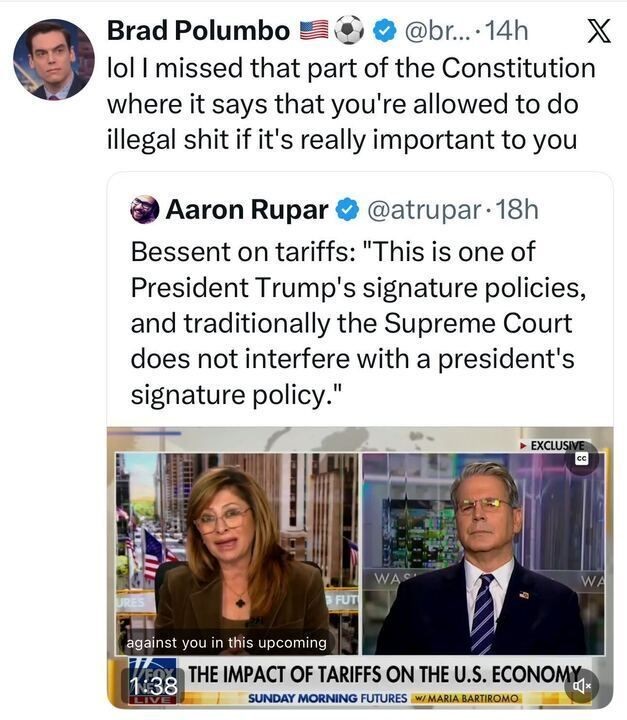Open Brad Polumbo's profile picture
Screen dimensions: 627x720
pyautogui.click(x=53, y=58)
